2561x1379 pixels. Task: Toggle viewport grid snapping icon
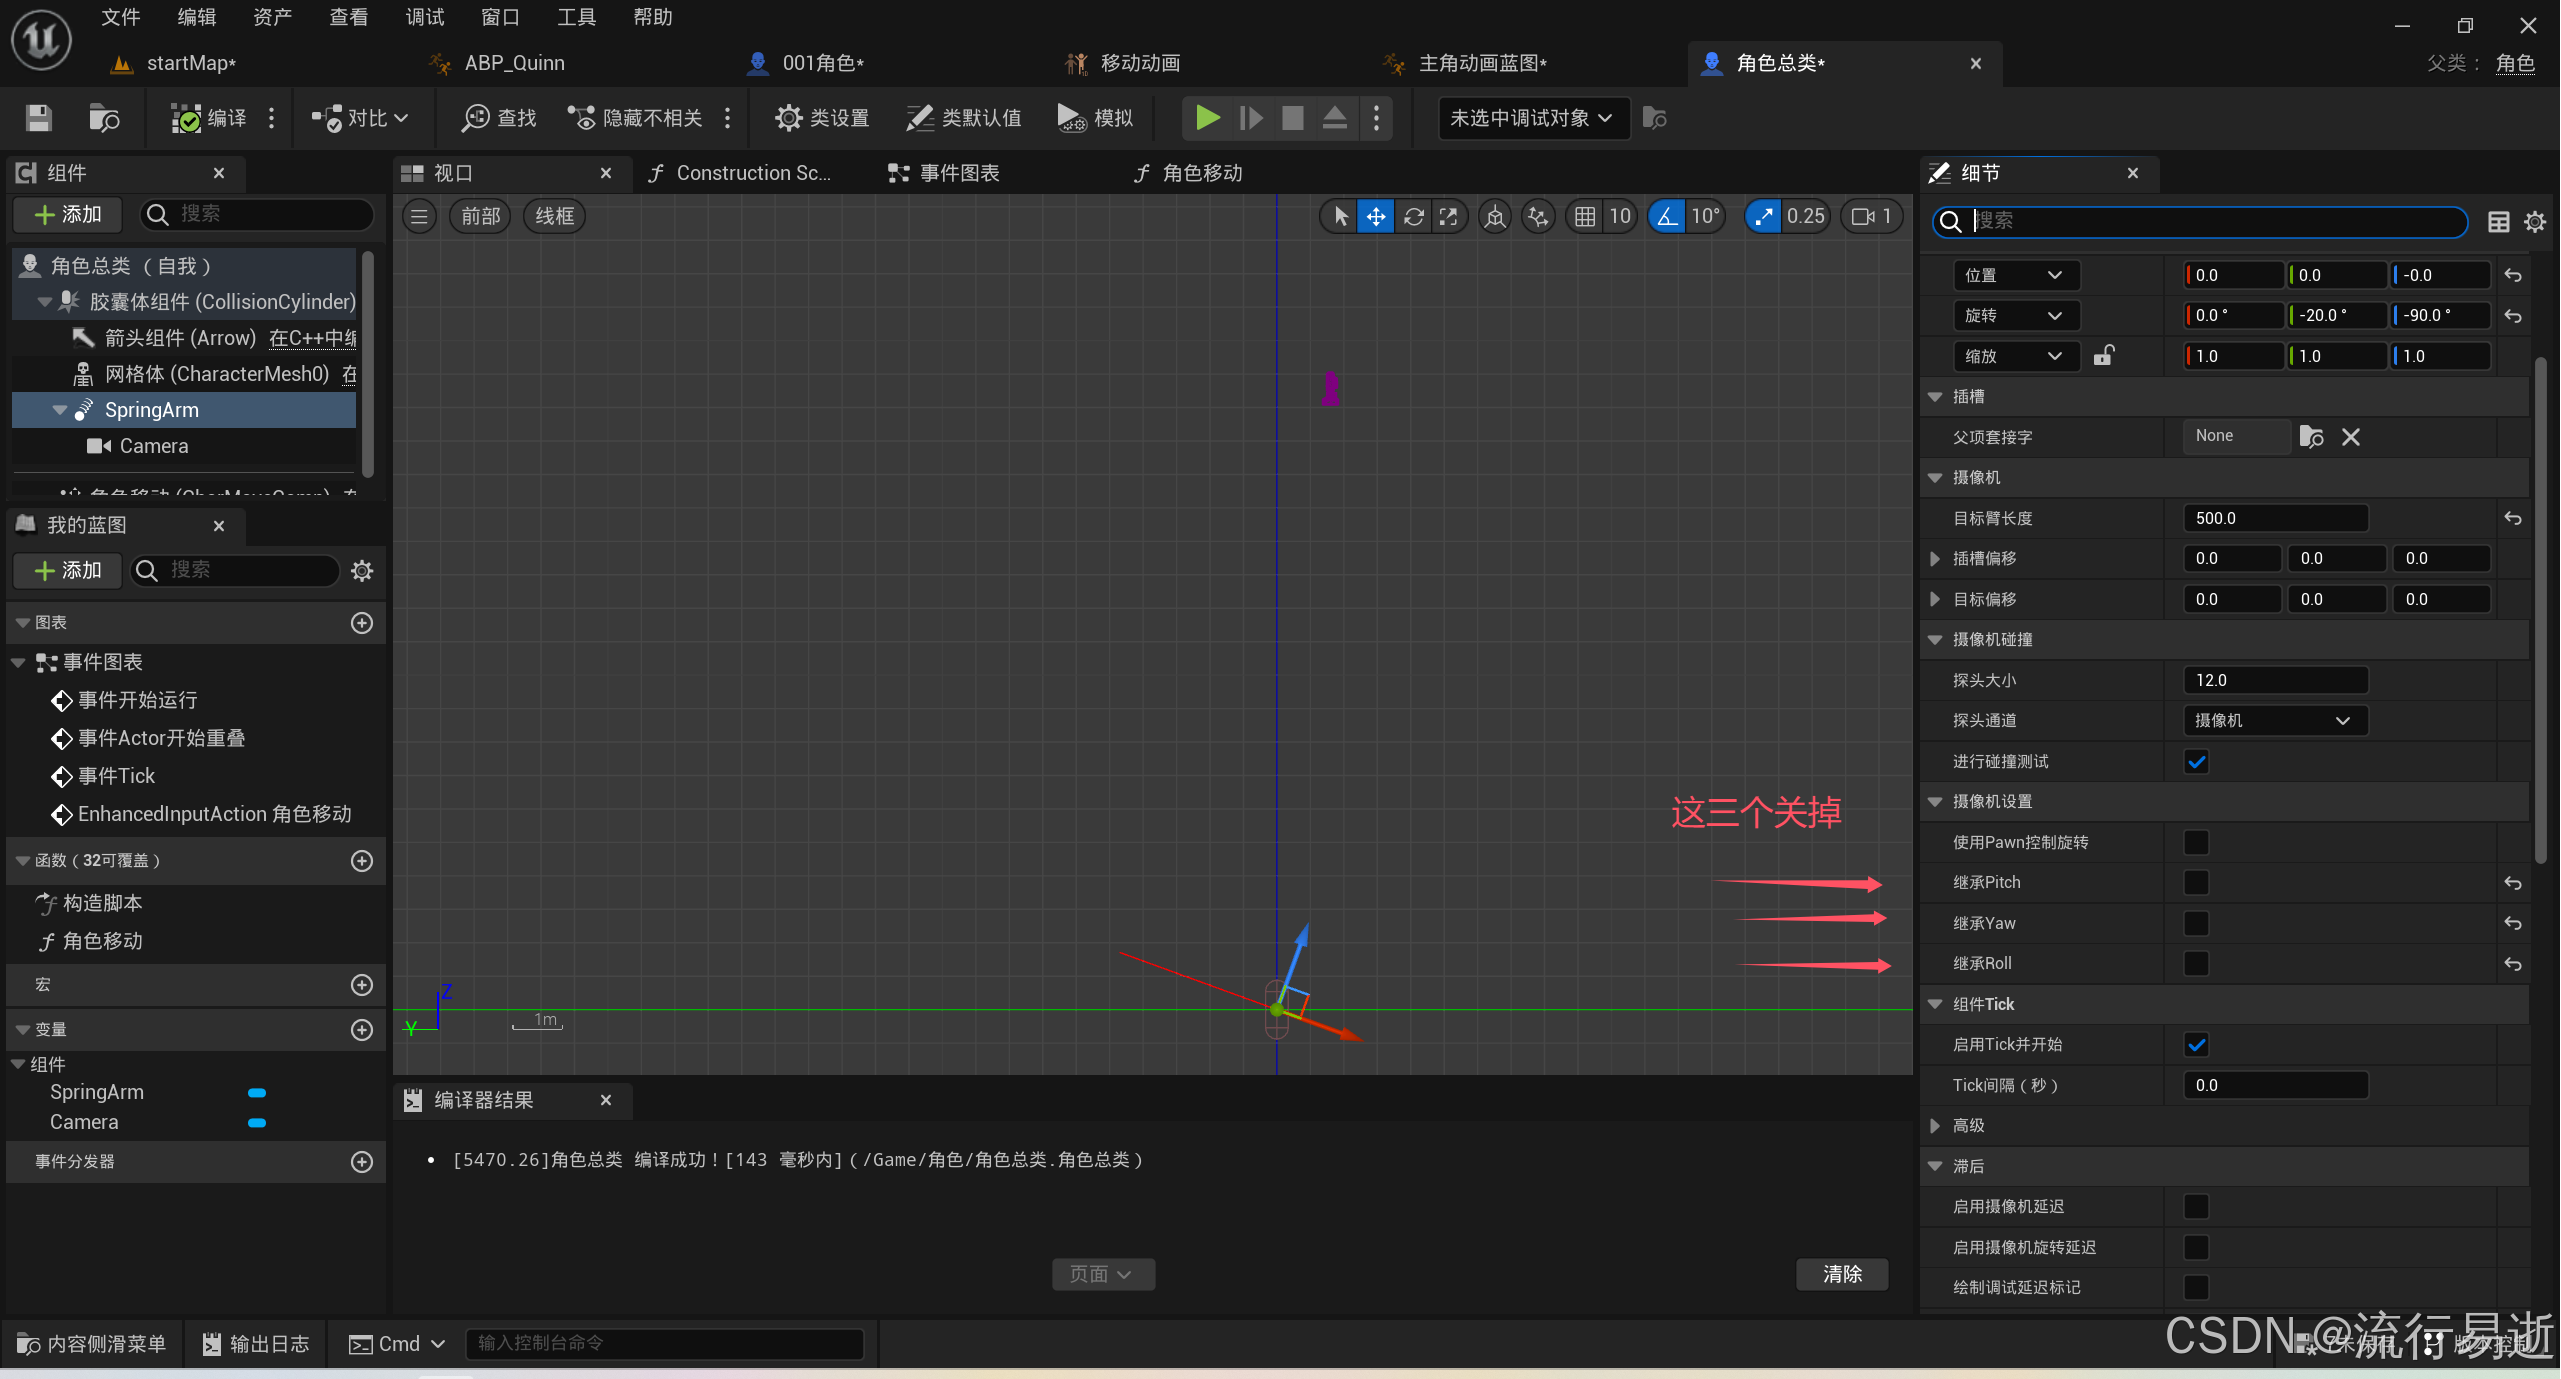coord(1585,217)
